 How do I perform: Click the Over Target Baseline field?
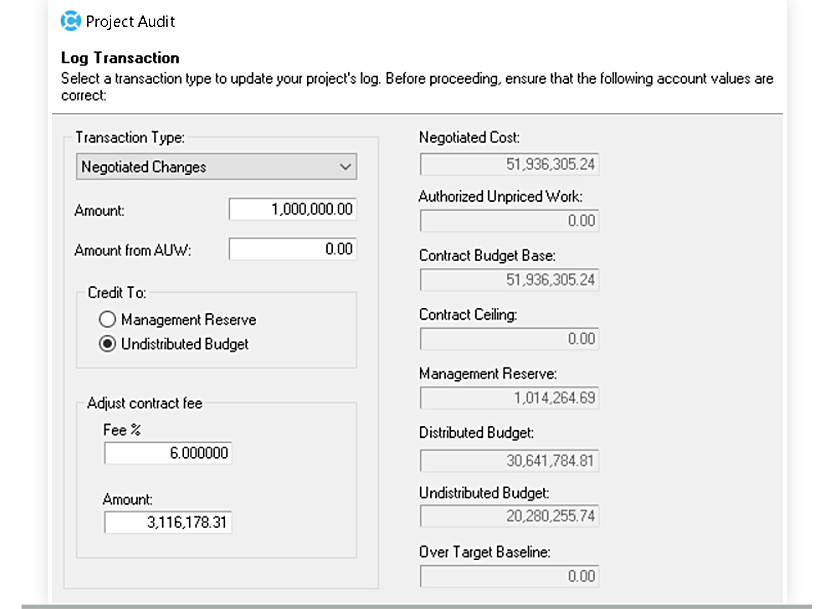tap(509, 576)
